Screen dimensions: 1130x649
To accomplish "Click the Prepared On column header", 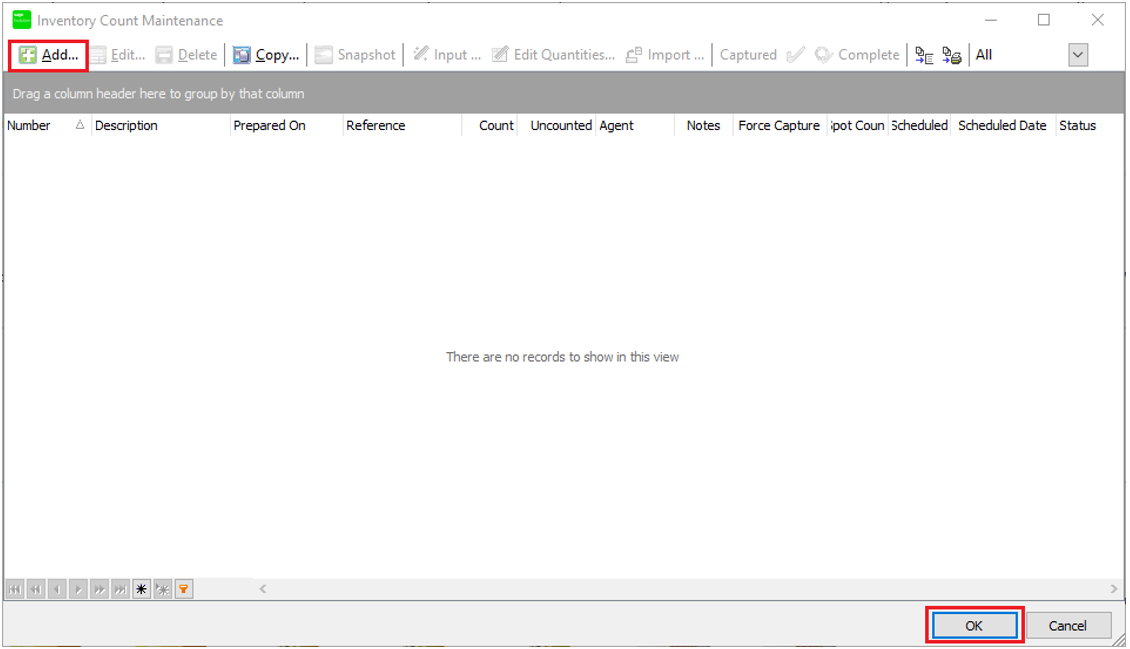I will 269,126.
